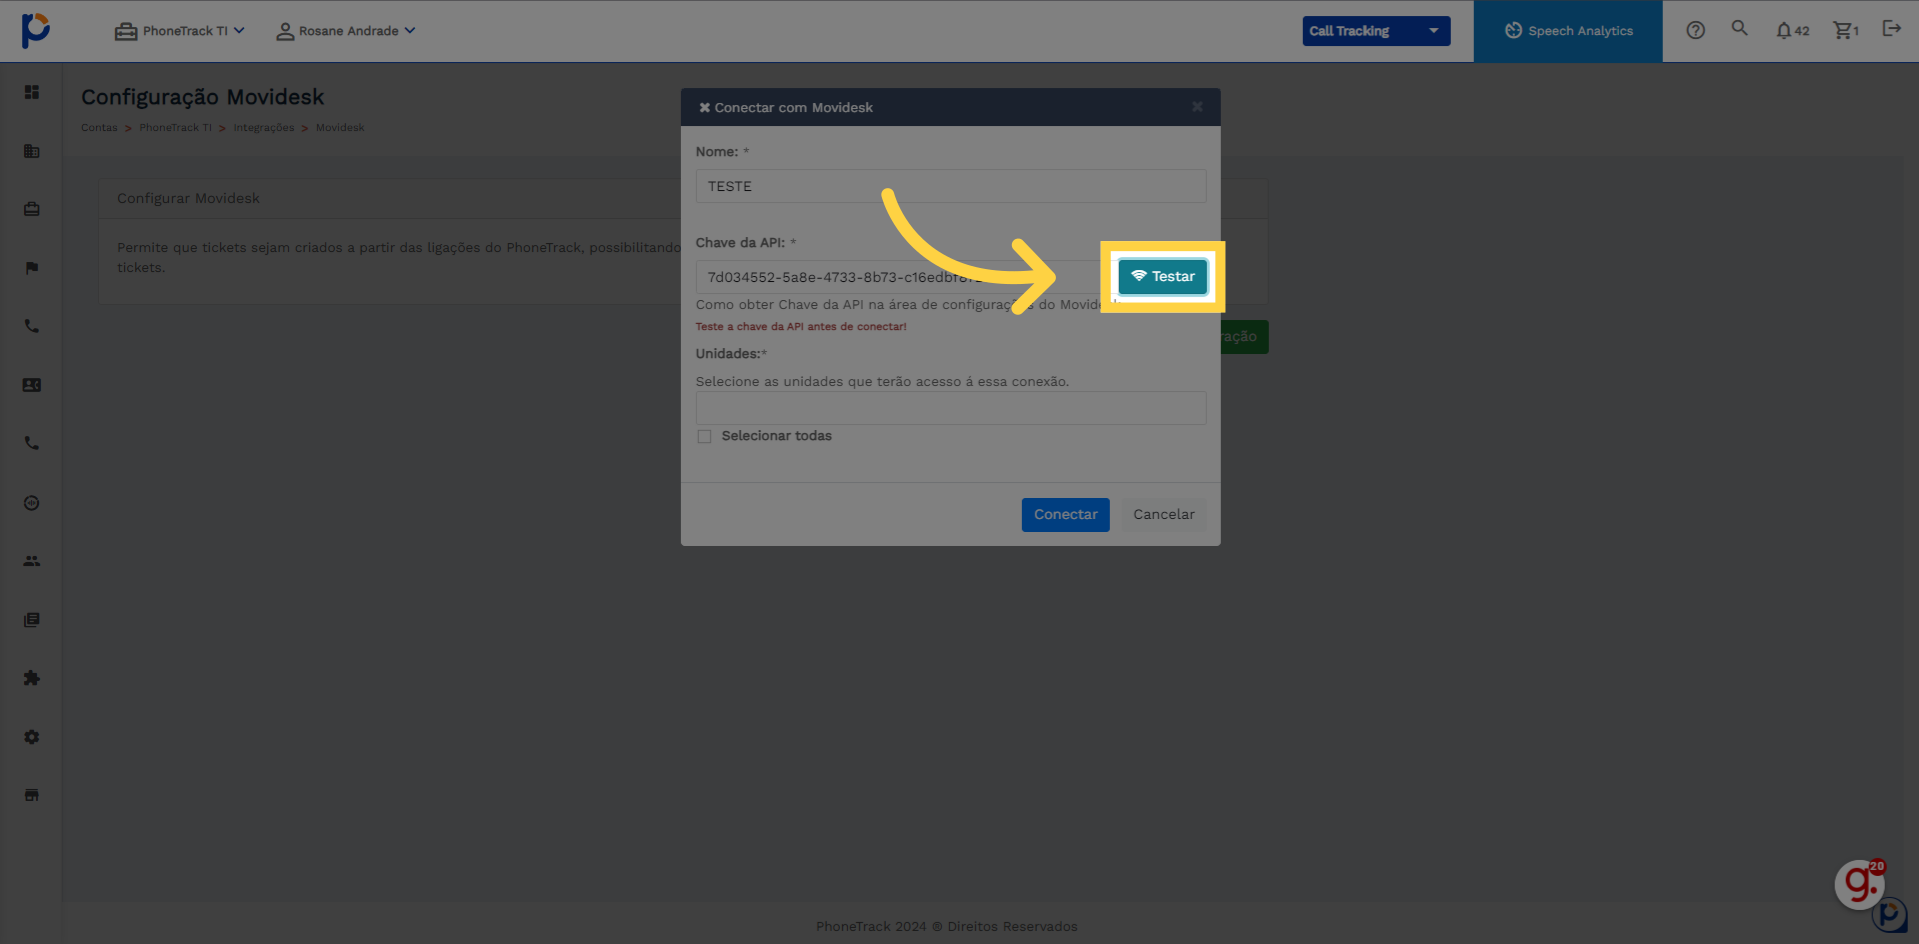This screenshot has height=944, width=1919.
Task: Click the PhoneTrack logo icon
Action: 36,30
